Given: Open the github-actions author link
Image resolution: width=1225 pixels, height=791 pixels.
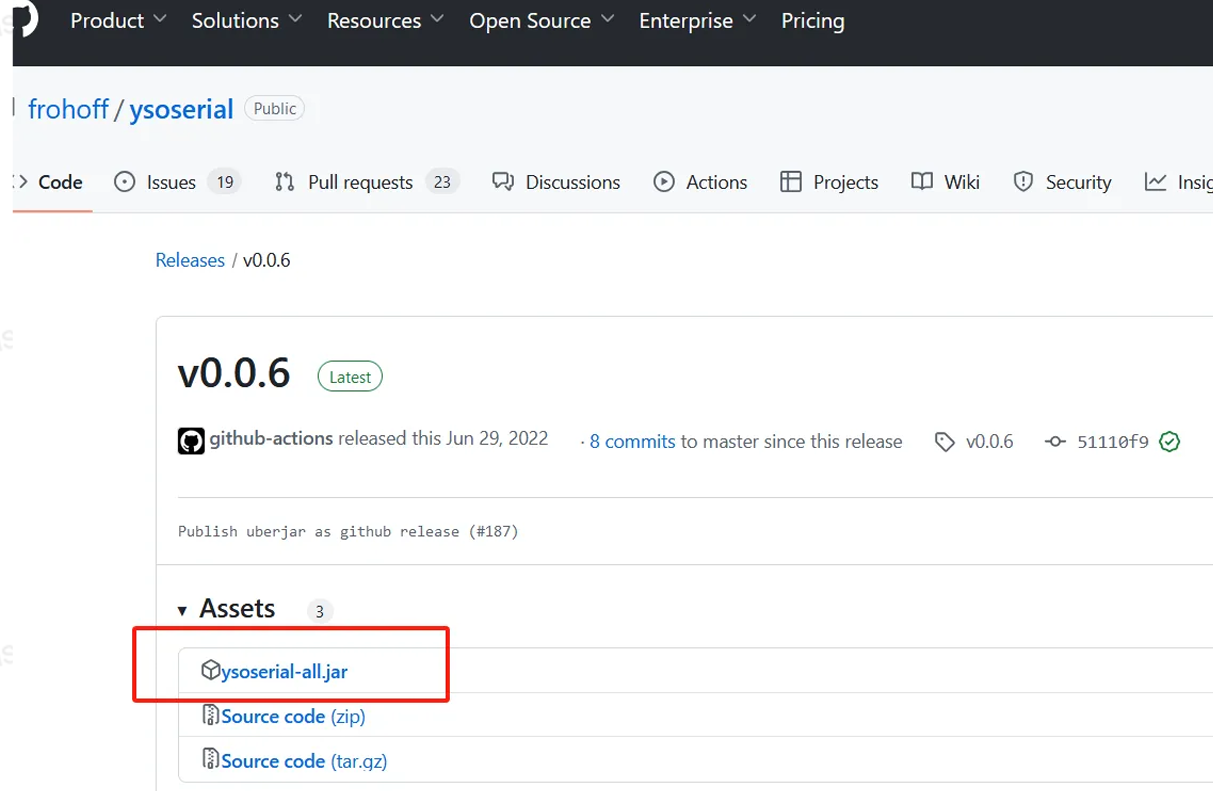Looking at the screenshot, I should (271, 438).
